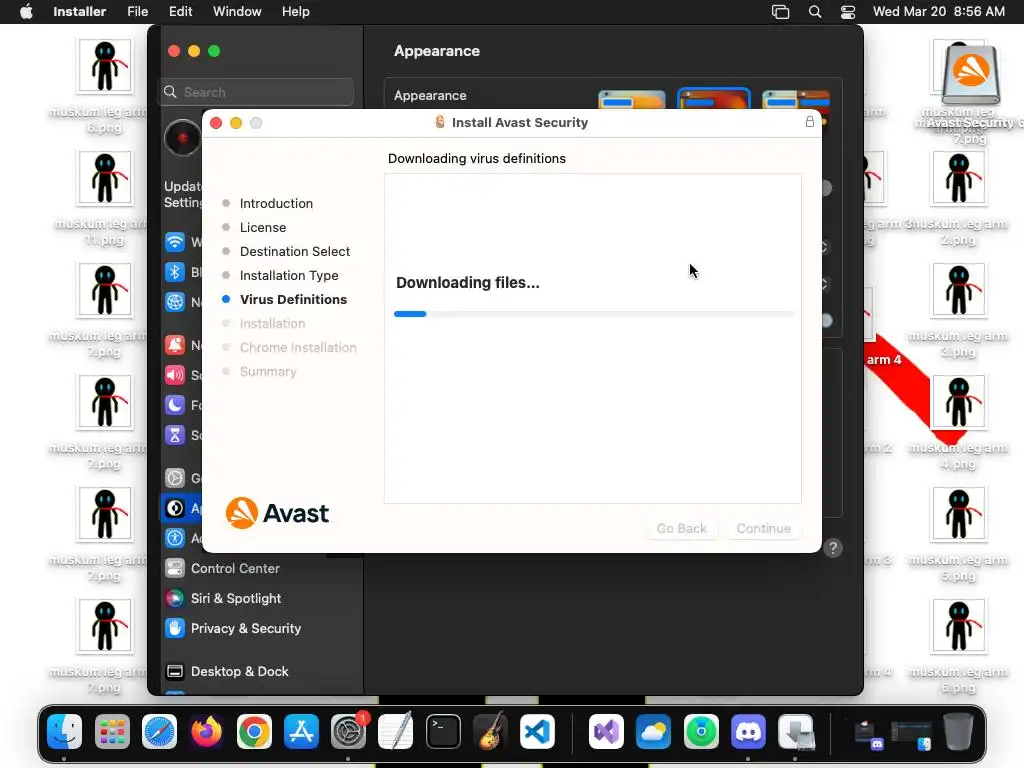Select the Network globe icon in the System Settings sidebar
The height and width of the screenshot is (768, 1024).
(x=175, y=302)
